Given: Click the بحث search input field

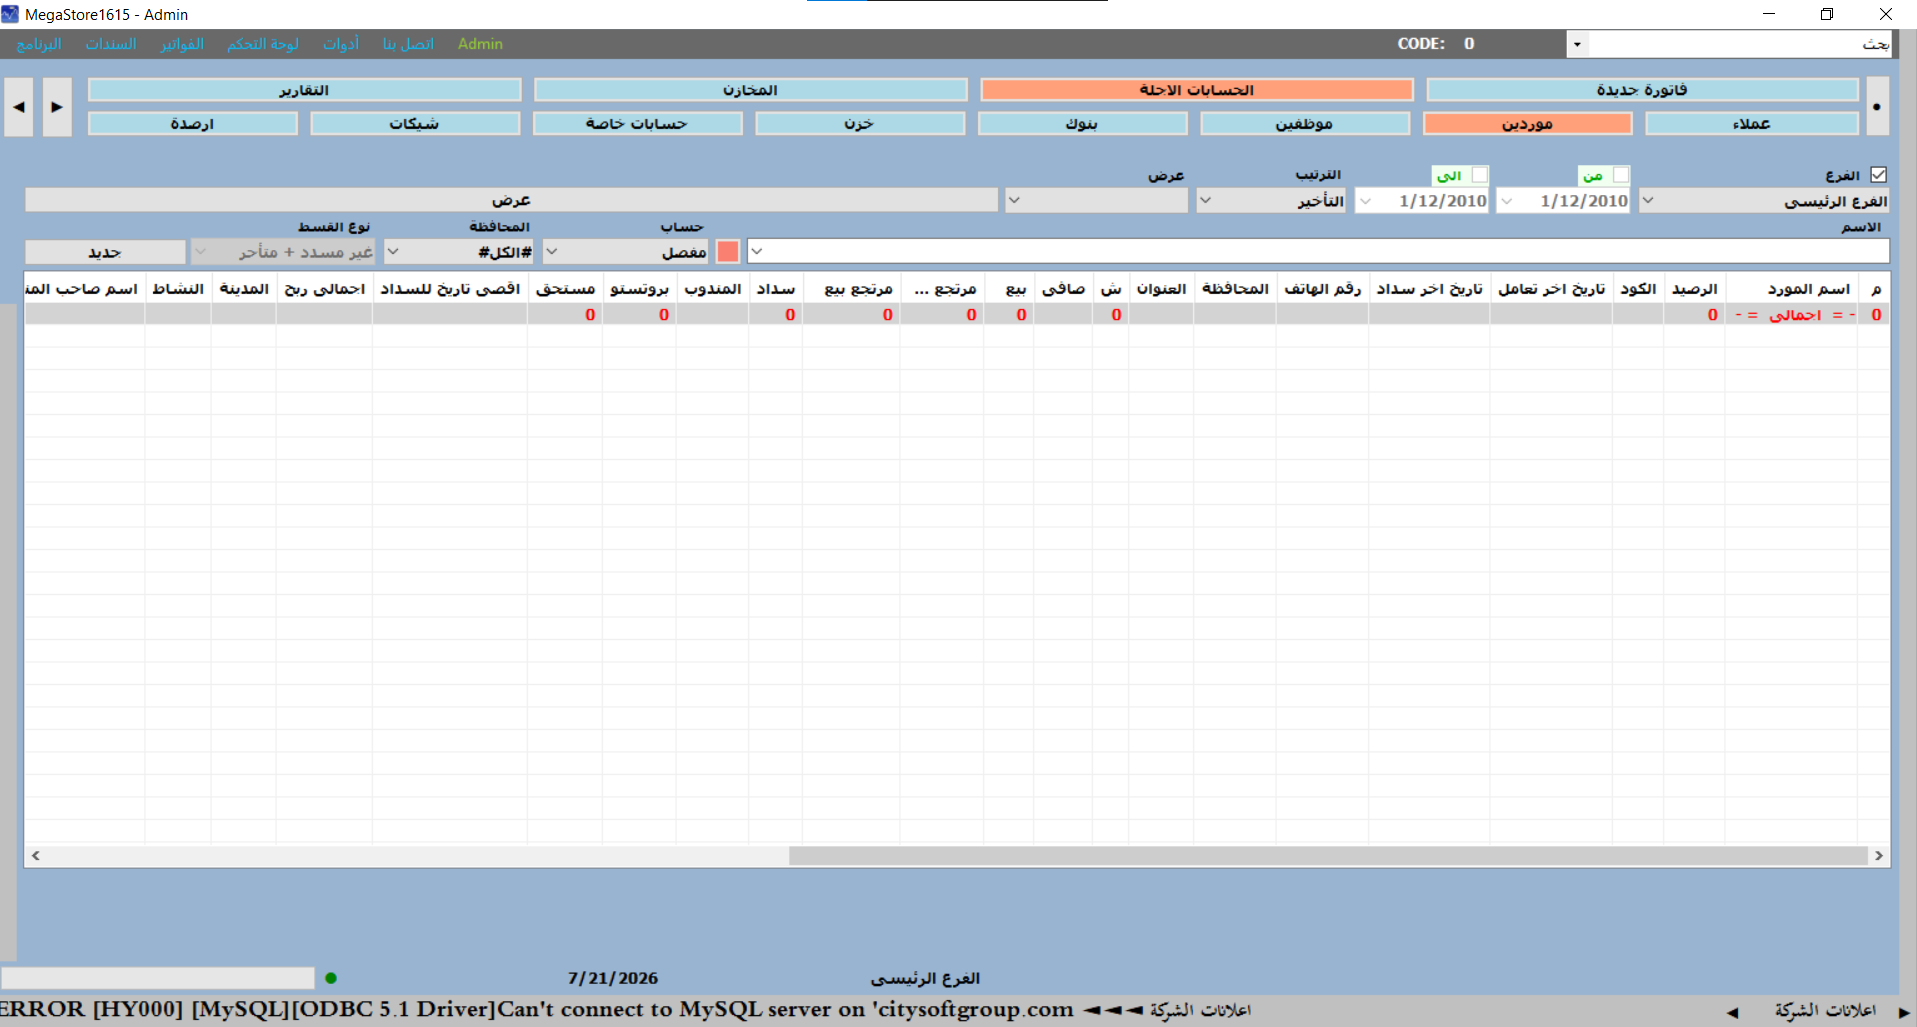Looking at the screenshot, I should point(1740,44).
